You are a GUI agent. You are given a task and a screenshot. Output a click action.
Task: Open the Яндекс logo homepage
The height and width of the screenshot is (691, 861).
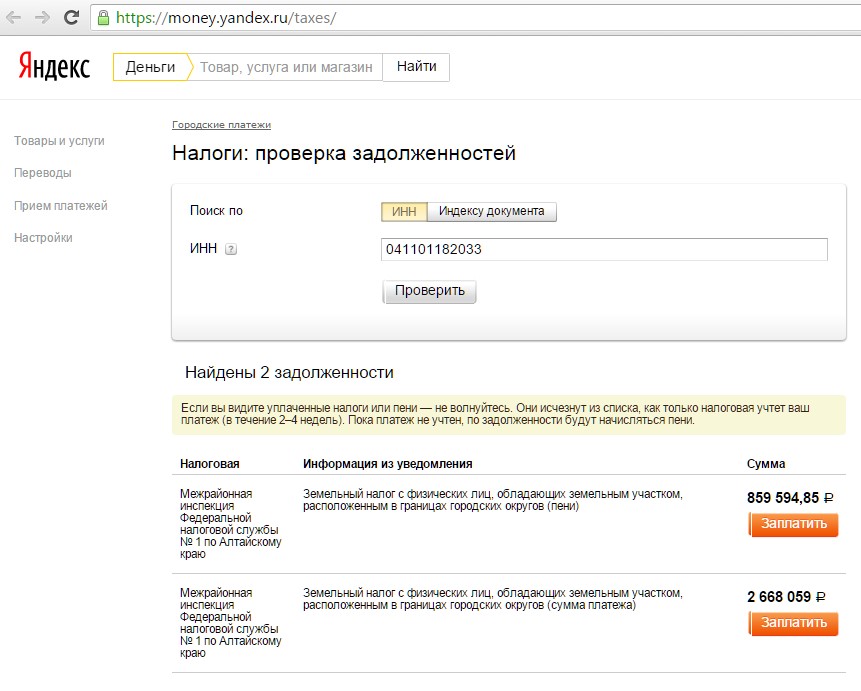(54, 67)
